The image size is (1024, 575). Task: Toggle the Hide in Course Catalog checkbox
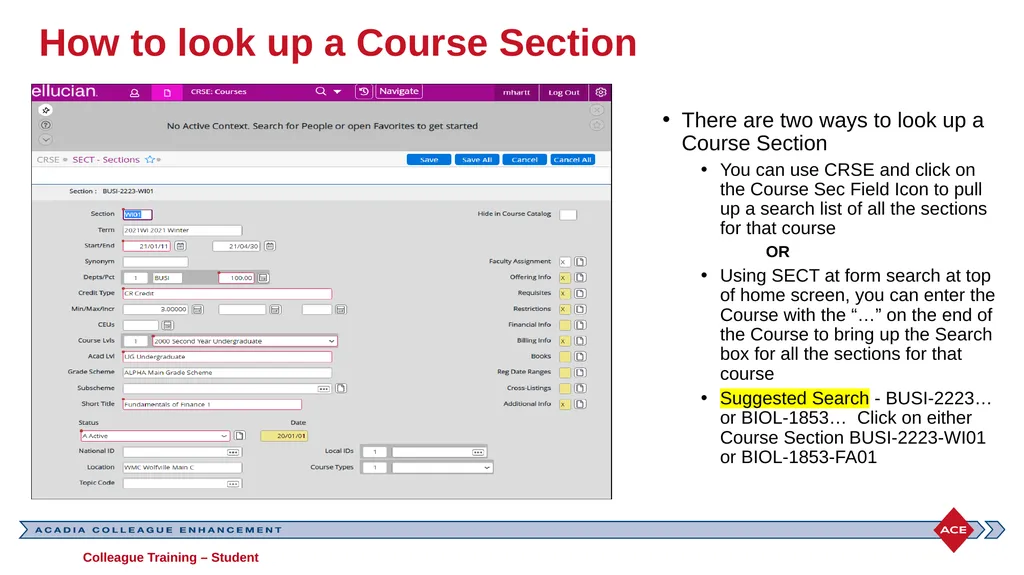pos(568,215)
